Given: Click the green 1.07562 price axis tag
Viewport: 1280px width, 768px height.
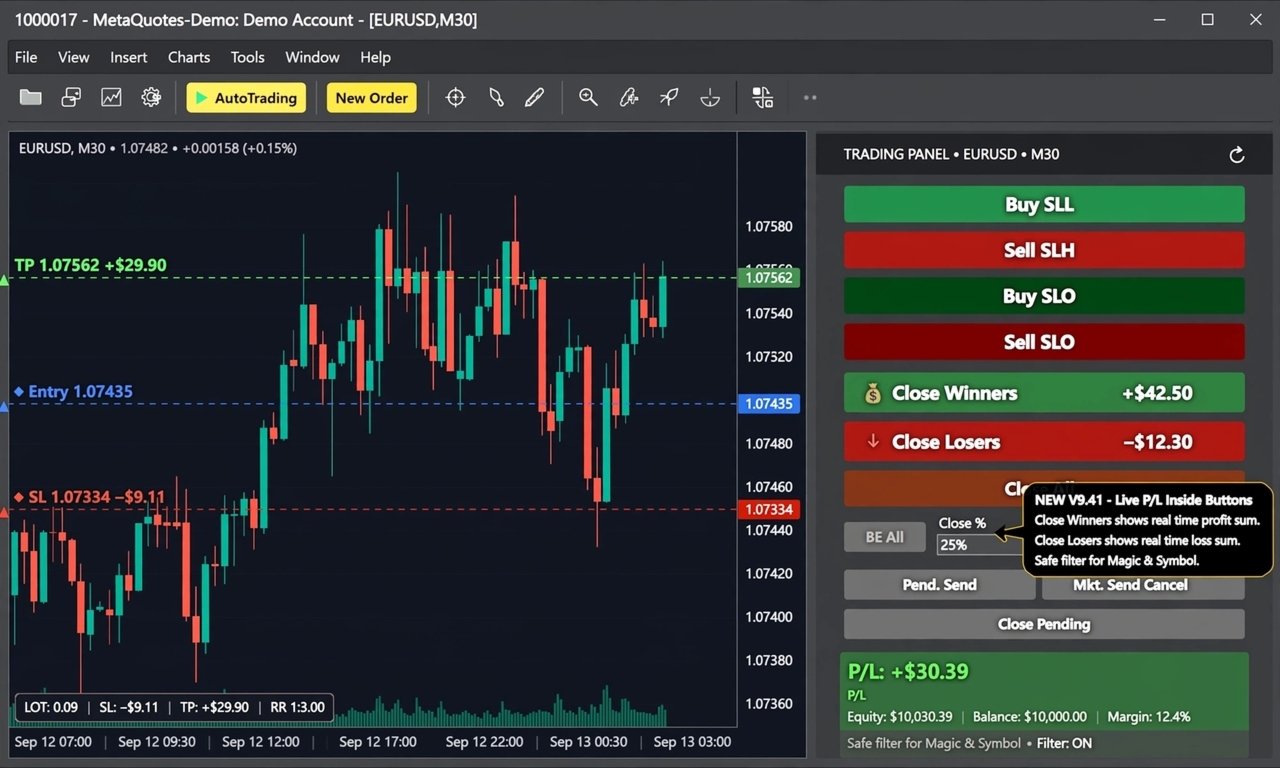Looking at the screenshot, I should point(768,277).
